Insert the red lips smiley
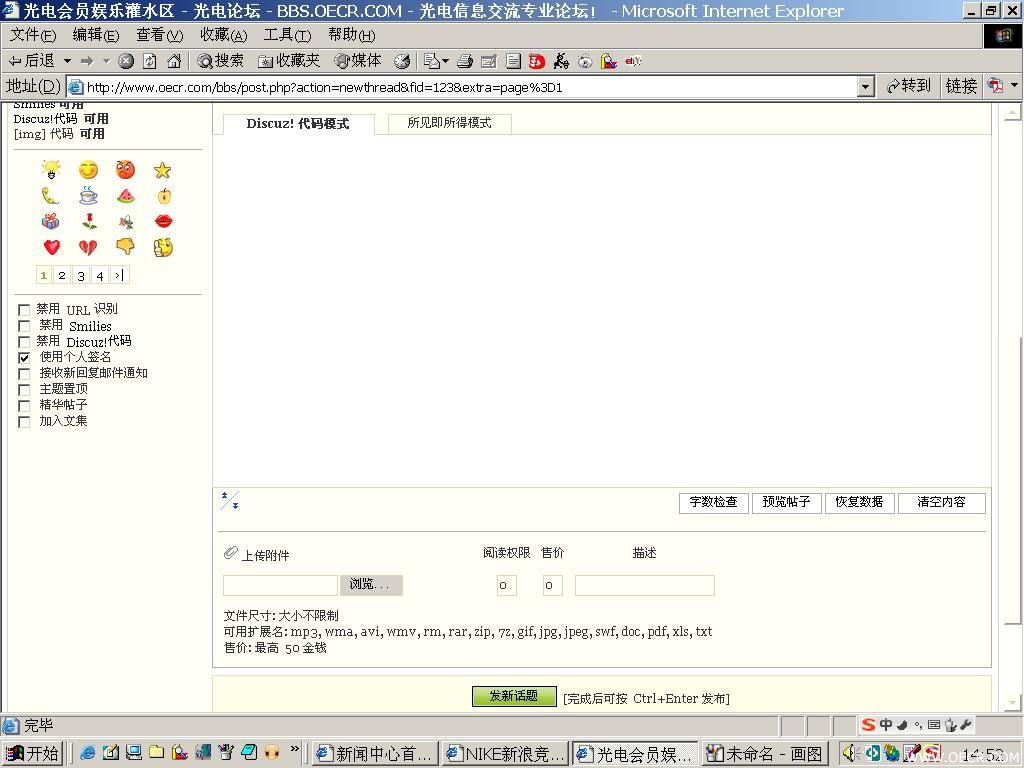Screen dimensions: 1024x768 click(x=163, y=221)
